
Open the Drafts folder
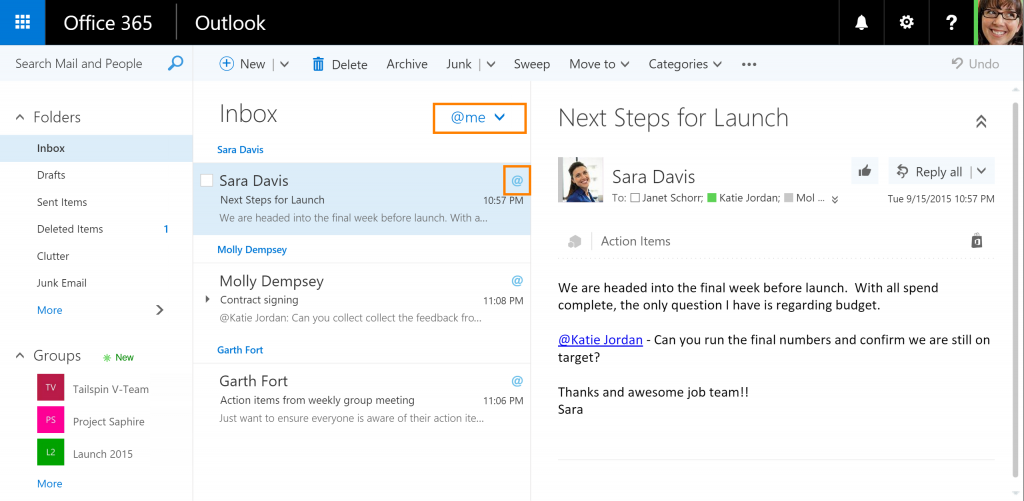[x=51, y=175]
